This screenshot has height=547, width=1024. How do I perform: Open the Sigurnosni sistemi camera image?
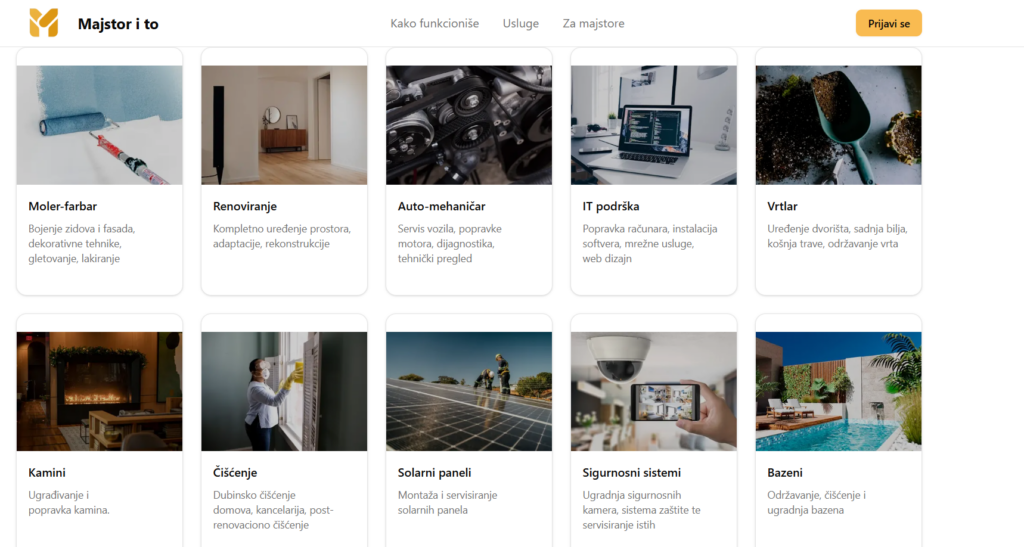[x=653, y=391]
